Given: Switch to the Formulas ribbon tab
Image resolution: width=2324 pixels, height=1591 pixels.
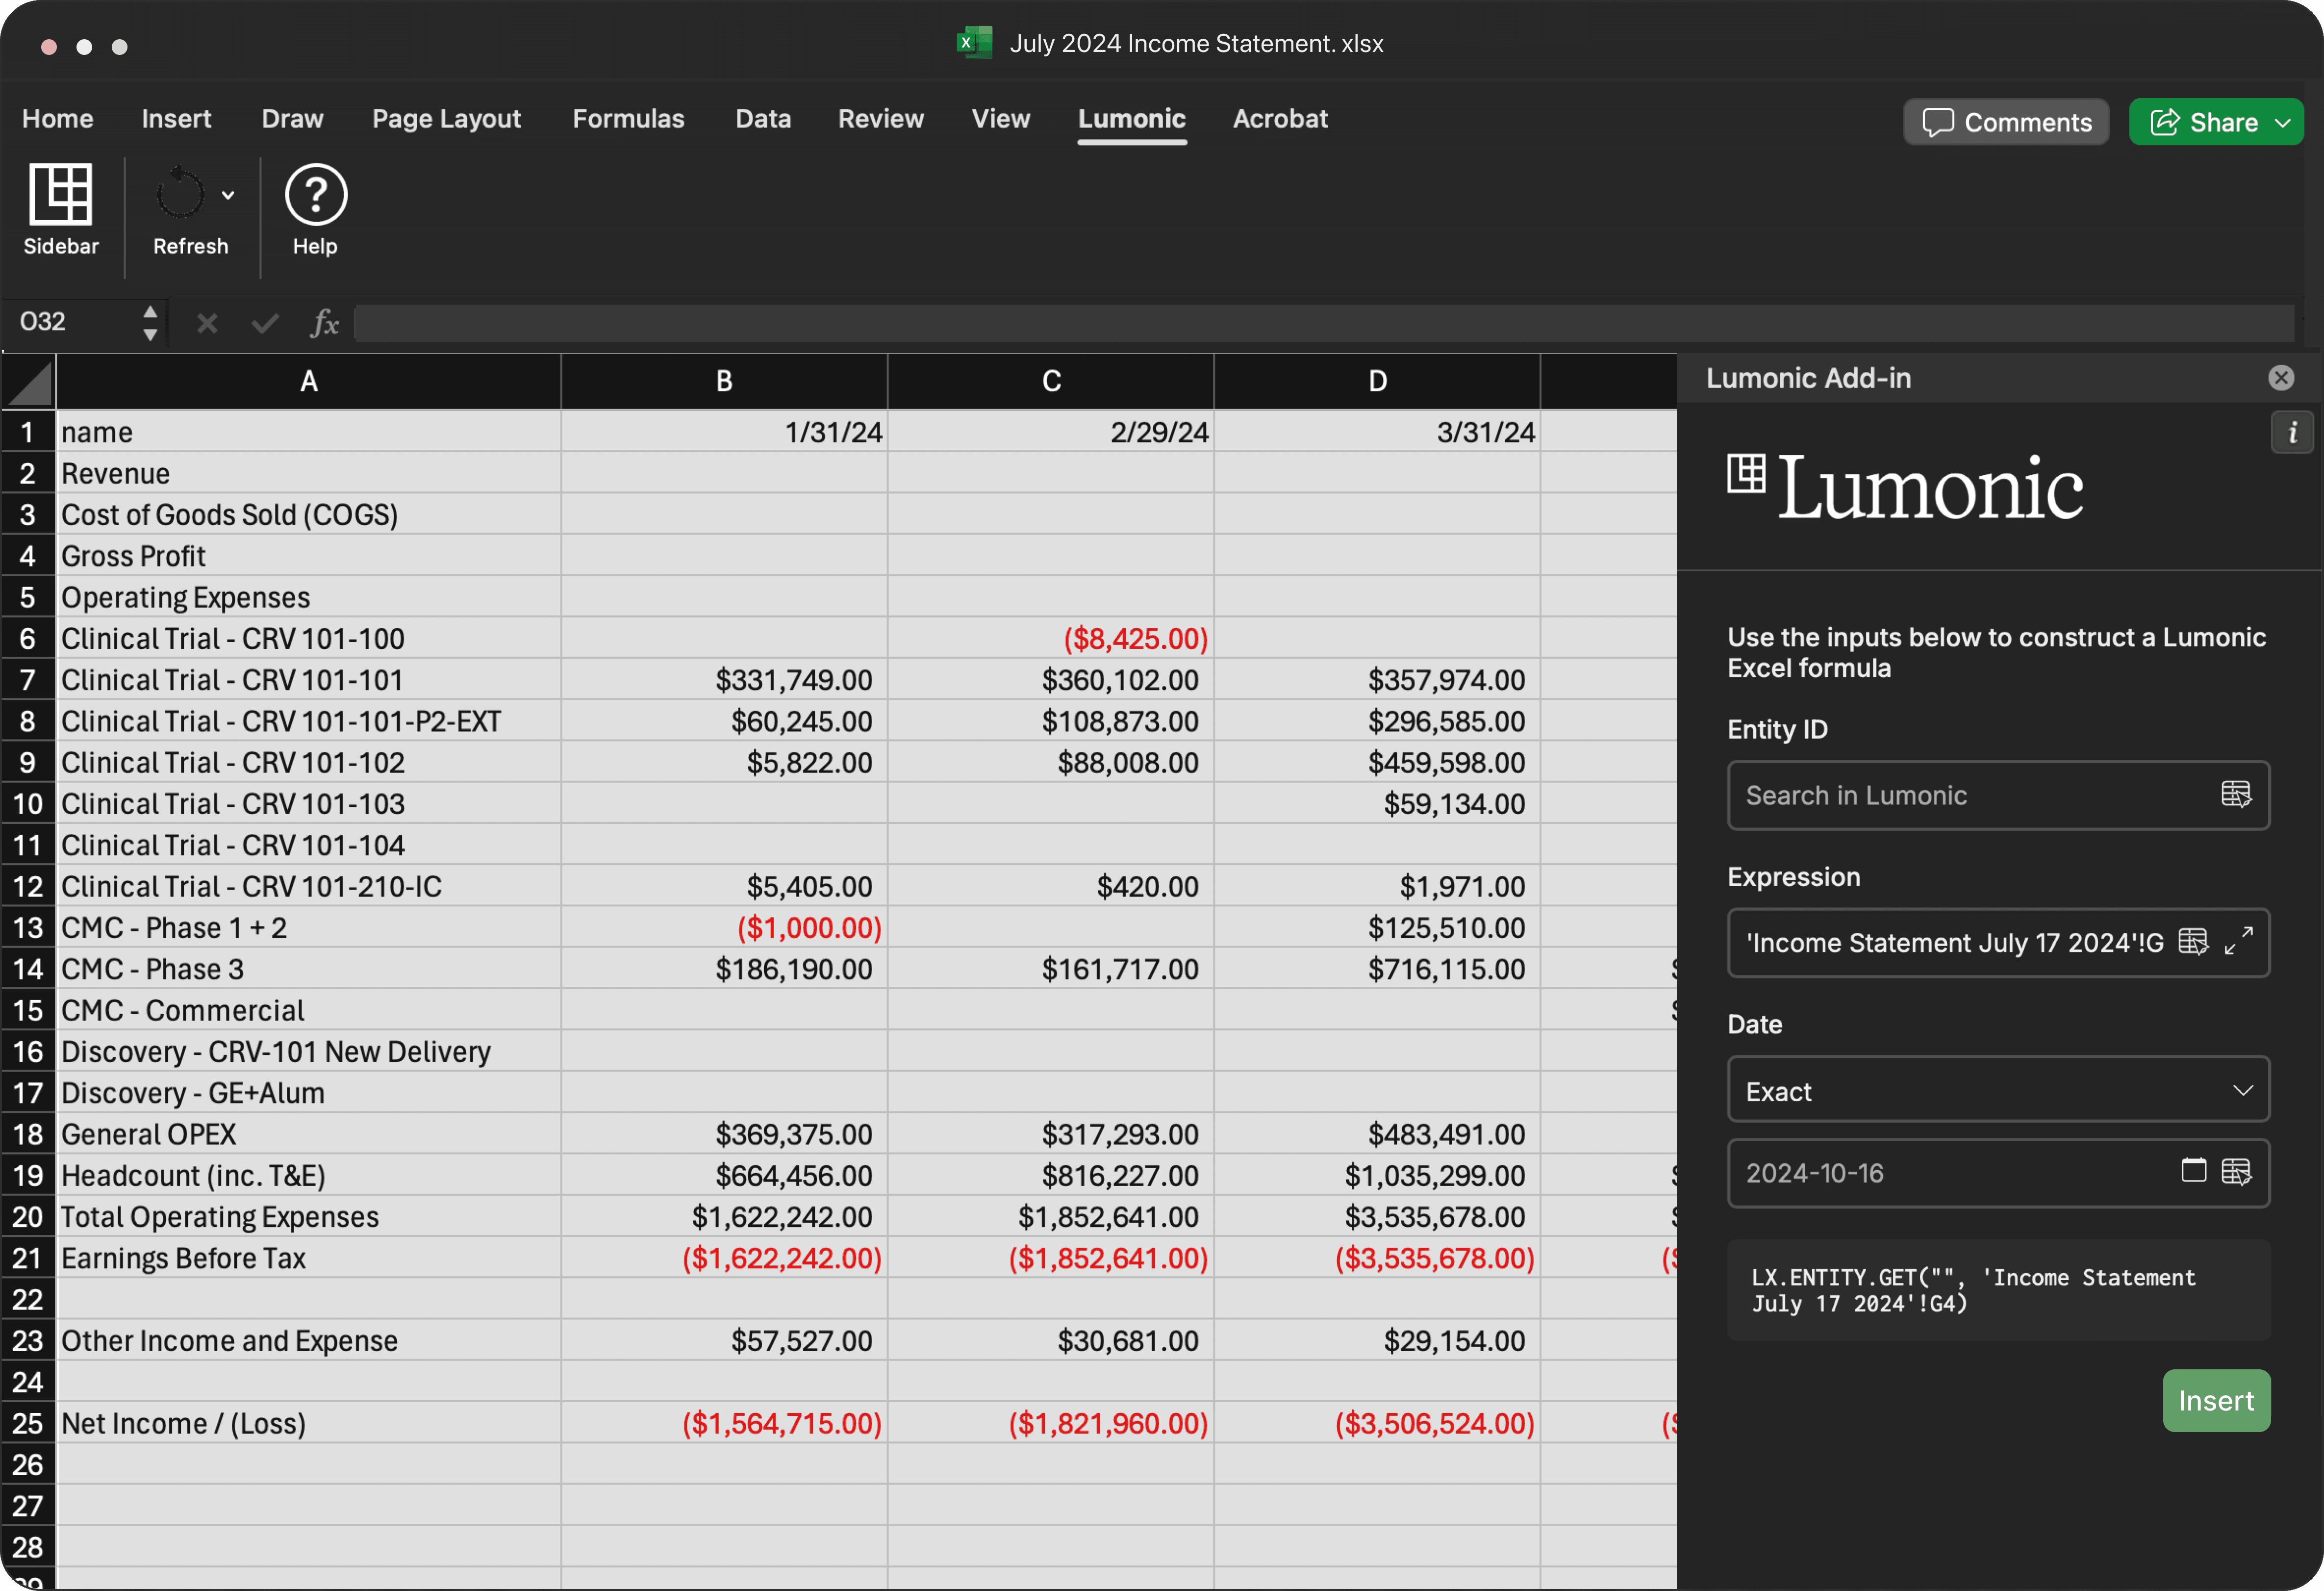Looking at the screenshot, I should coord(628,119).
